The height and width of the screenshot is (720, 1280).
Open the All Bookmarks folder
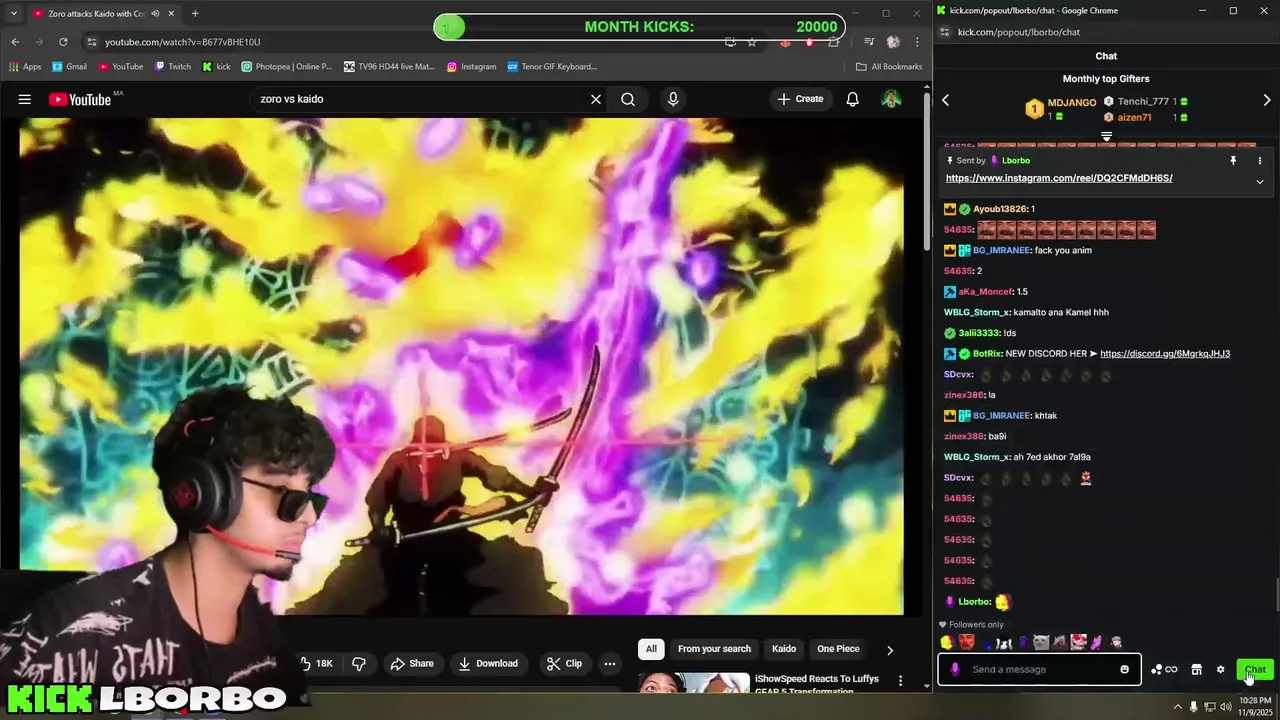click(x=889, y=67)
